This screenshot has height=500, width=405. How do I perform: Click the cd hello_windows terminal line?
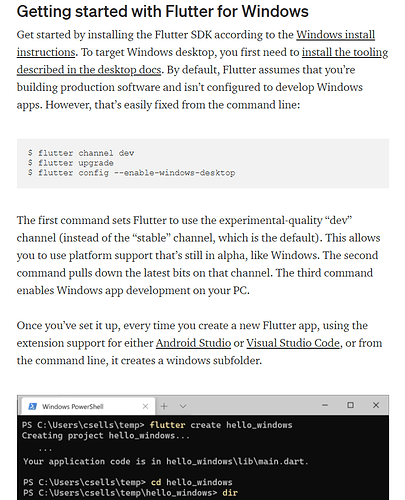coord(128,482)
